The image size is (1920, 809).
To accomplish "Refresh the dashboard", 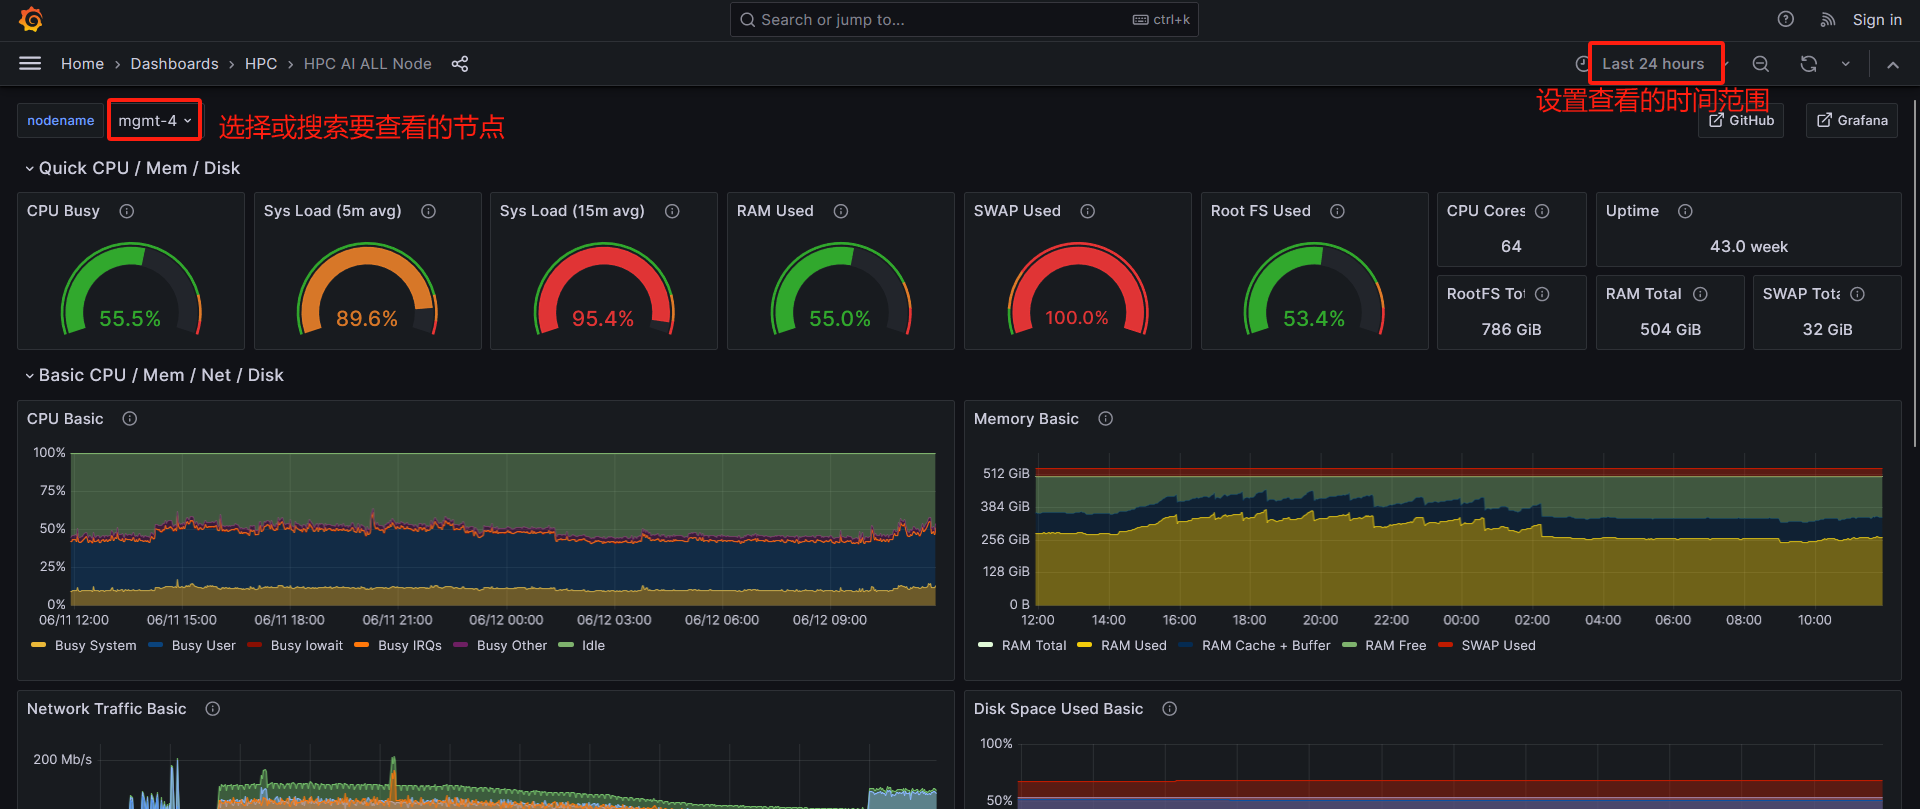I will [x=1808, y=64].
